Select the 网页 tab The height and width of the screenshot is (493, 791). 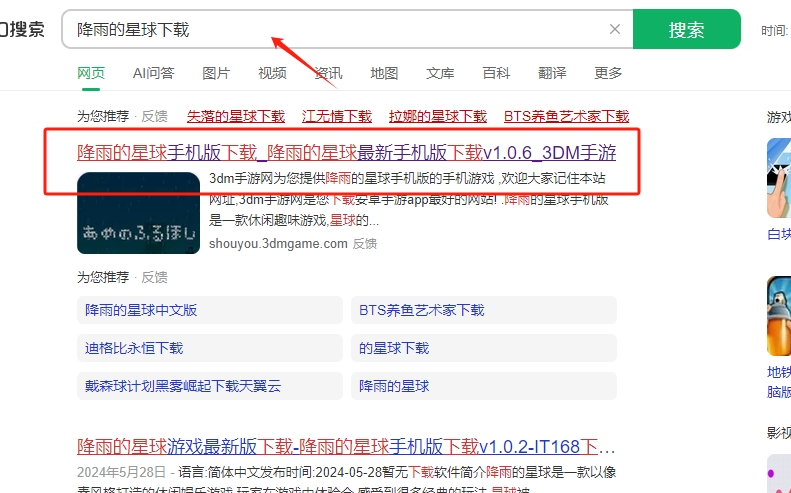click(x=91, y=73)
